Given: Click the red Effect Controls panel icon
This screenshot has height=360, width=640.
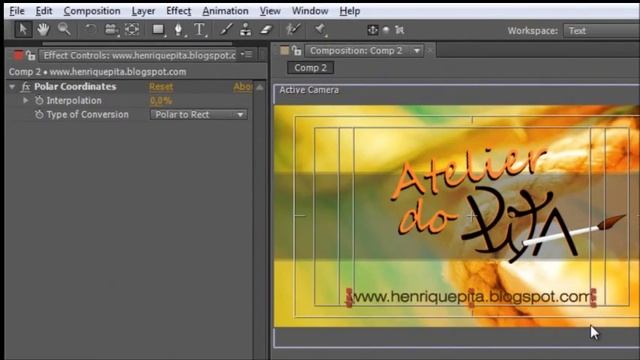Looking at the screenshot, I should click(x=18, y=55).
